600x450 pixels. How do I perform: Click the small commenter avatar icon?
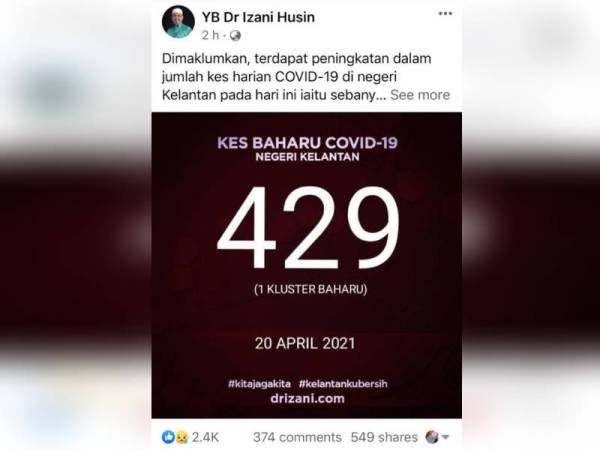(x=432, y=437)
